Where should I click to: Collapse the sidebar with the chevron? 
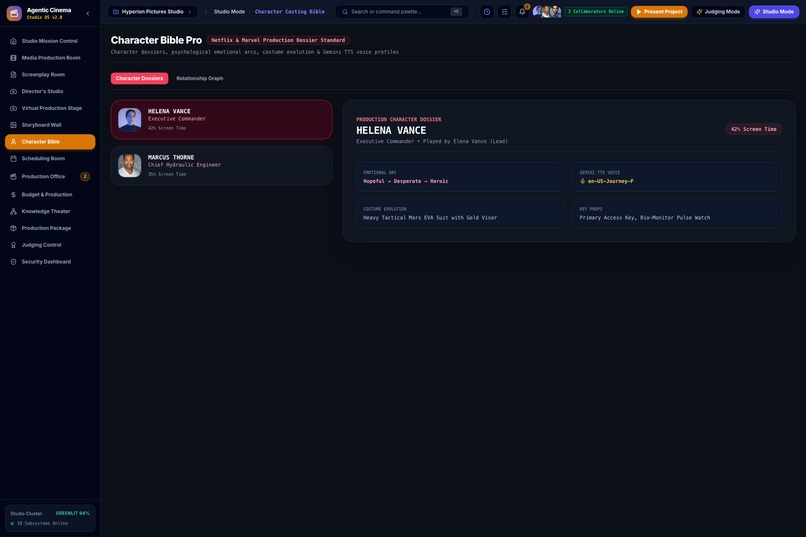pos(87,13)
